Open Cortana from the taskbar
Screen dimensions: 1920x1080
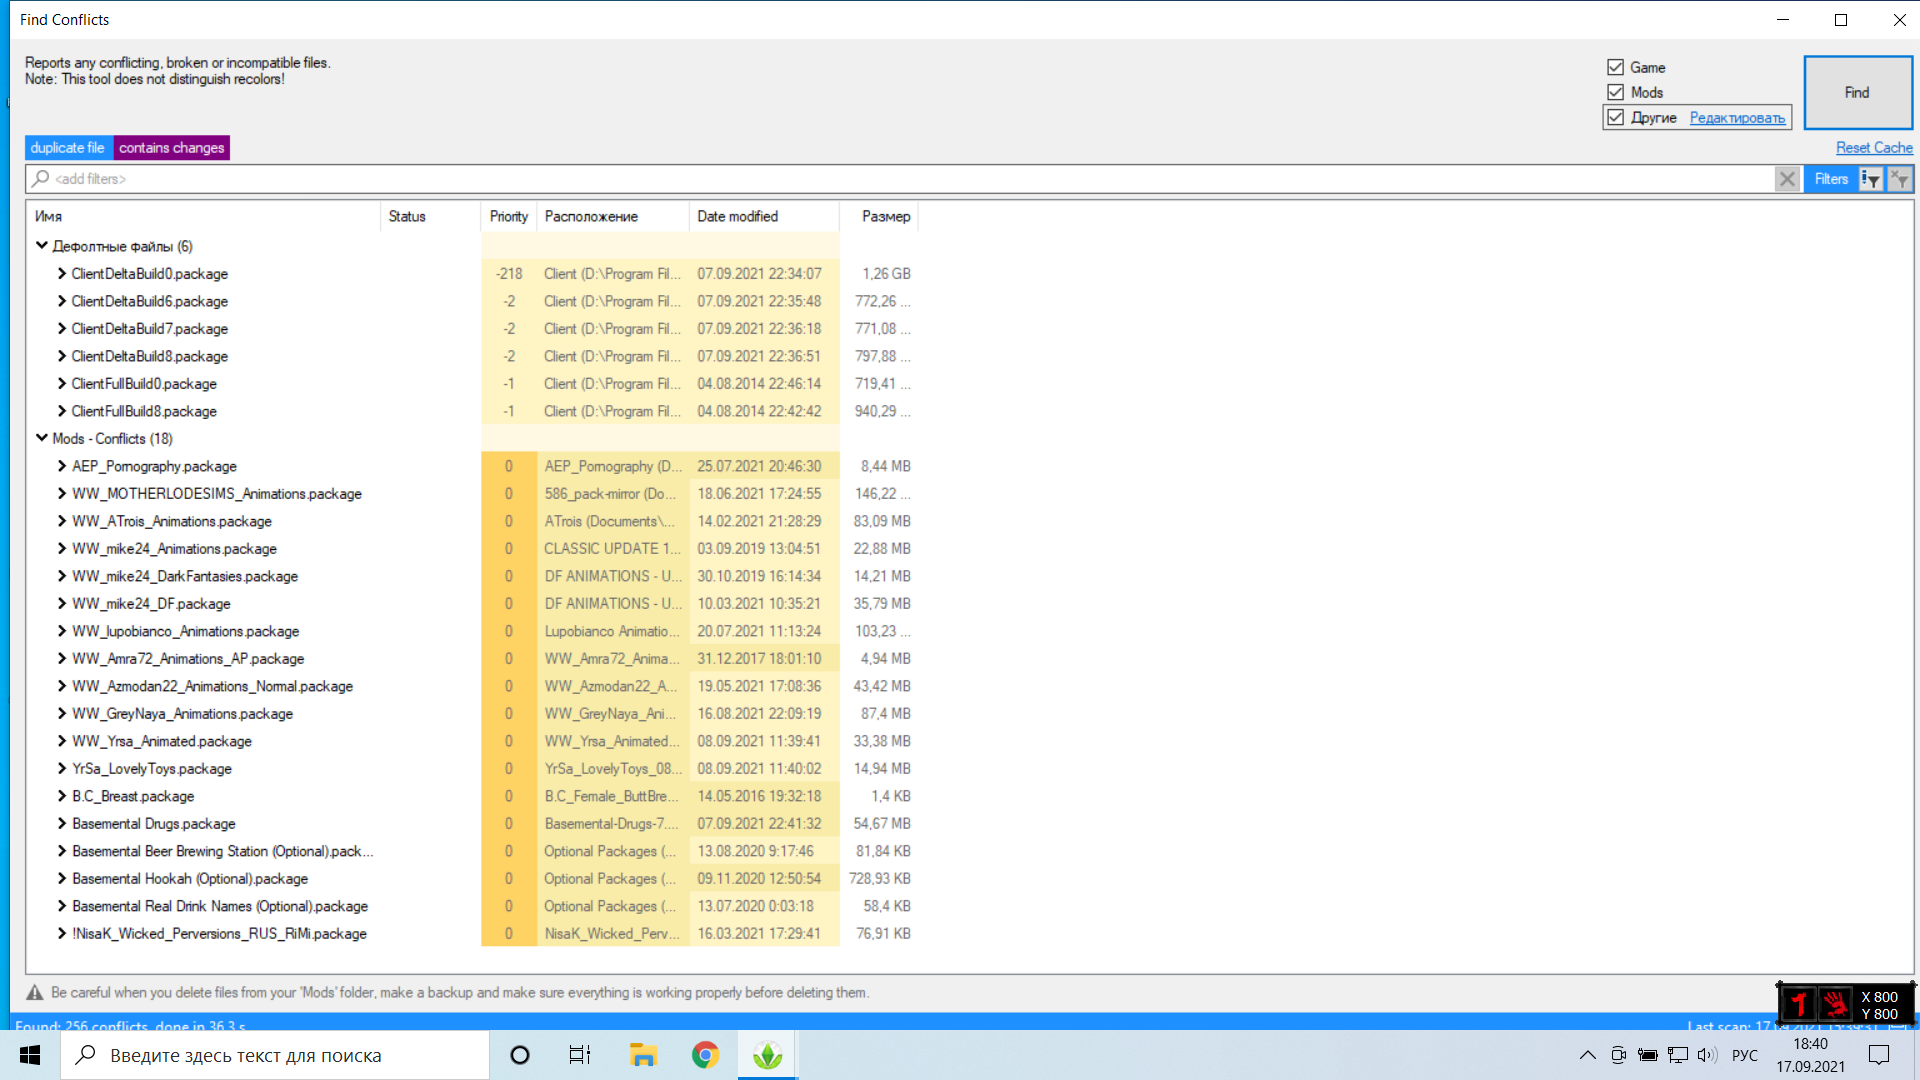pos(520,1055)
